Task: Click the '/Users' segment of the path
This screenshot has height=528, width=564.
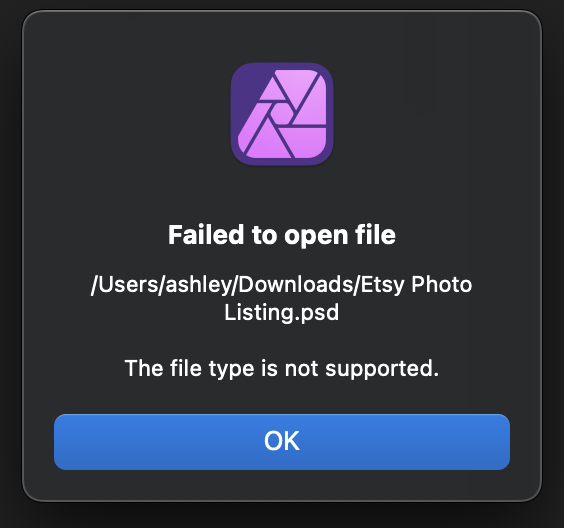Action: click(x=124, y=285)
